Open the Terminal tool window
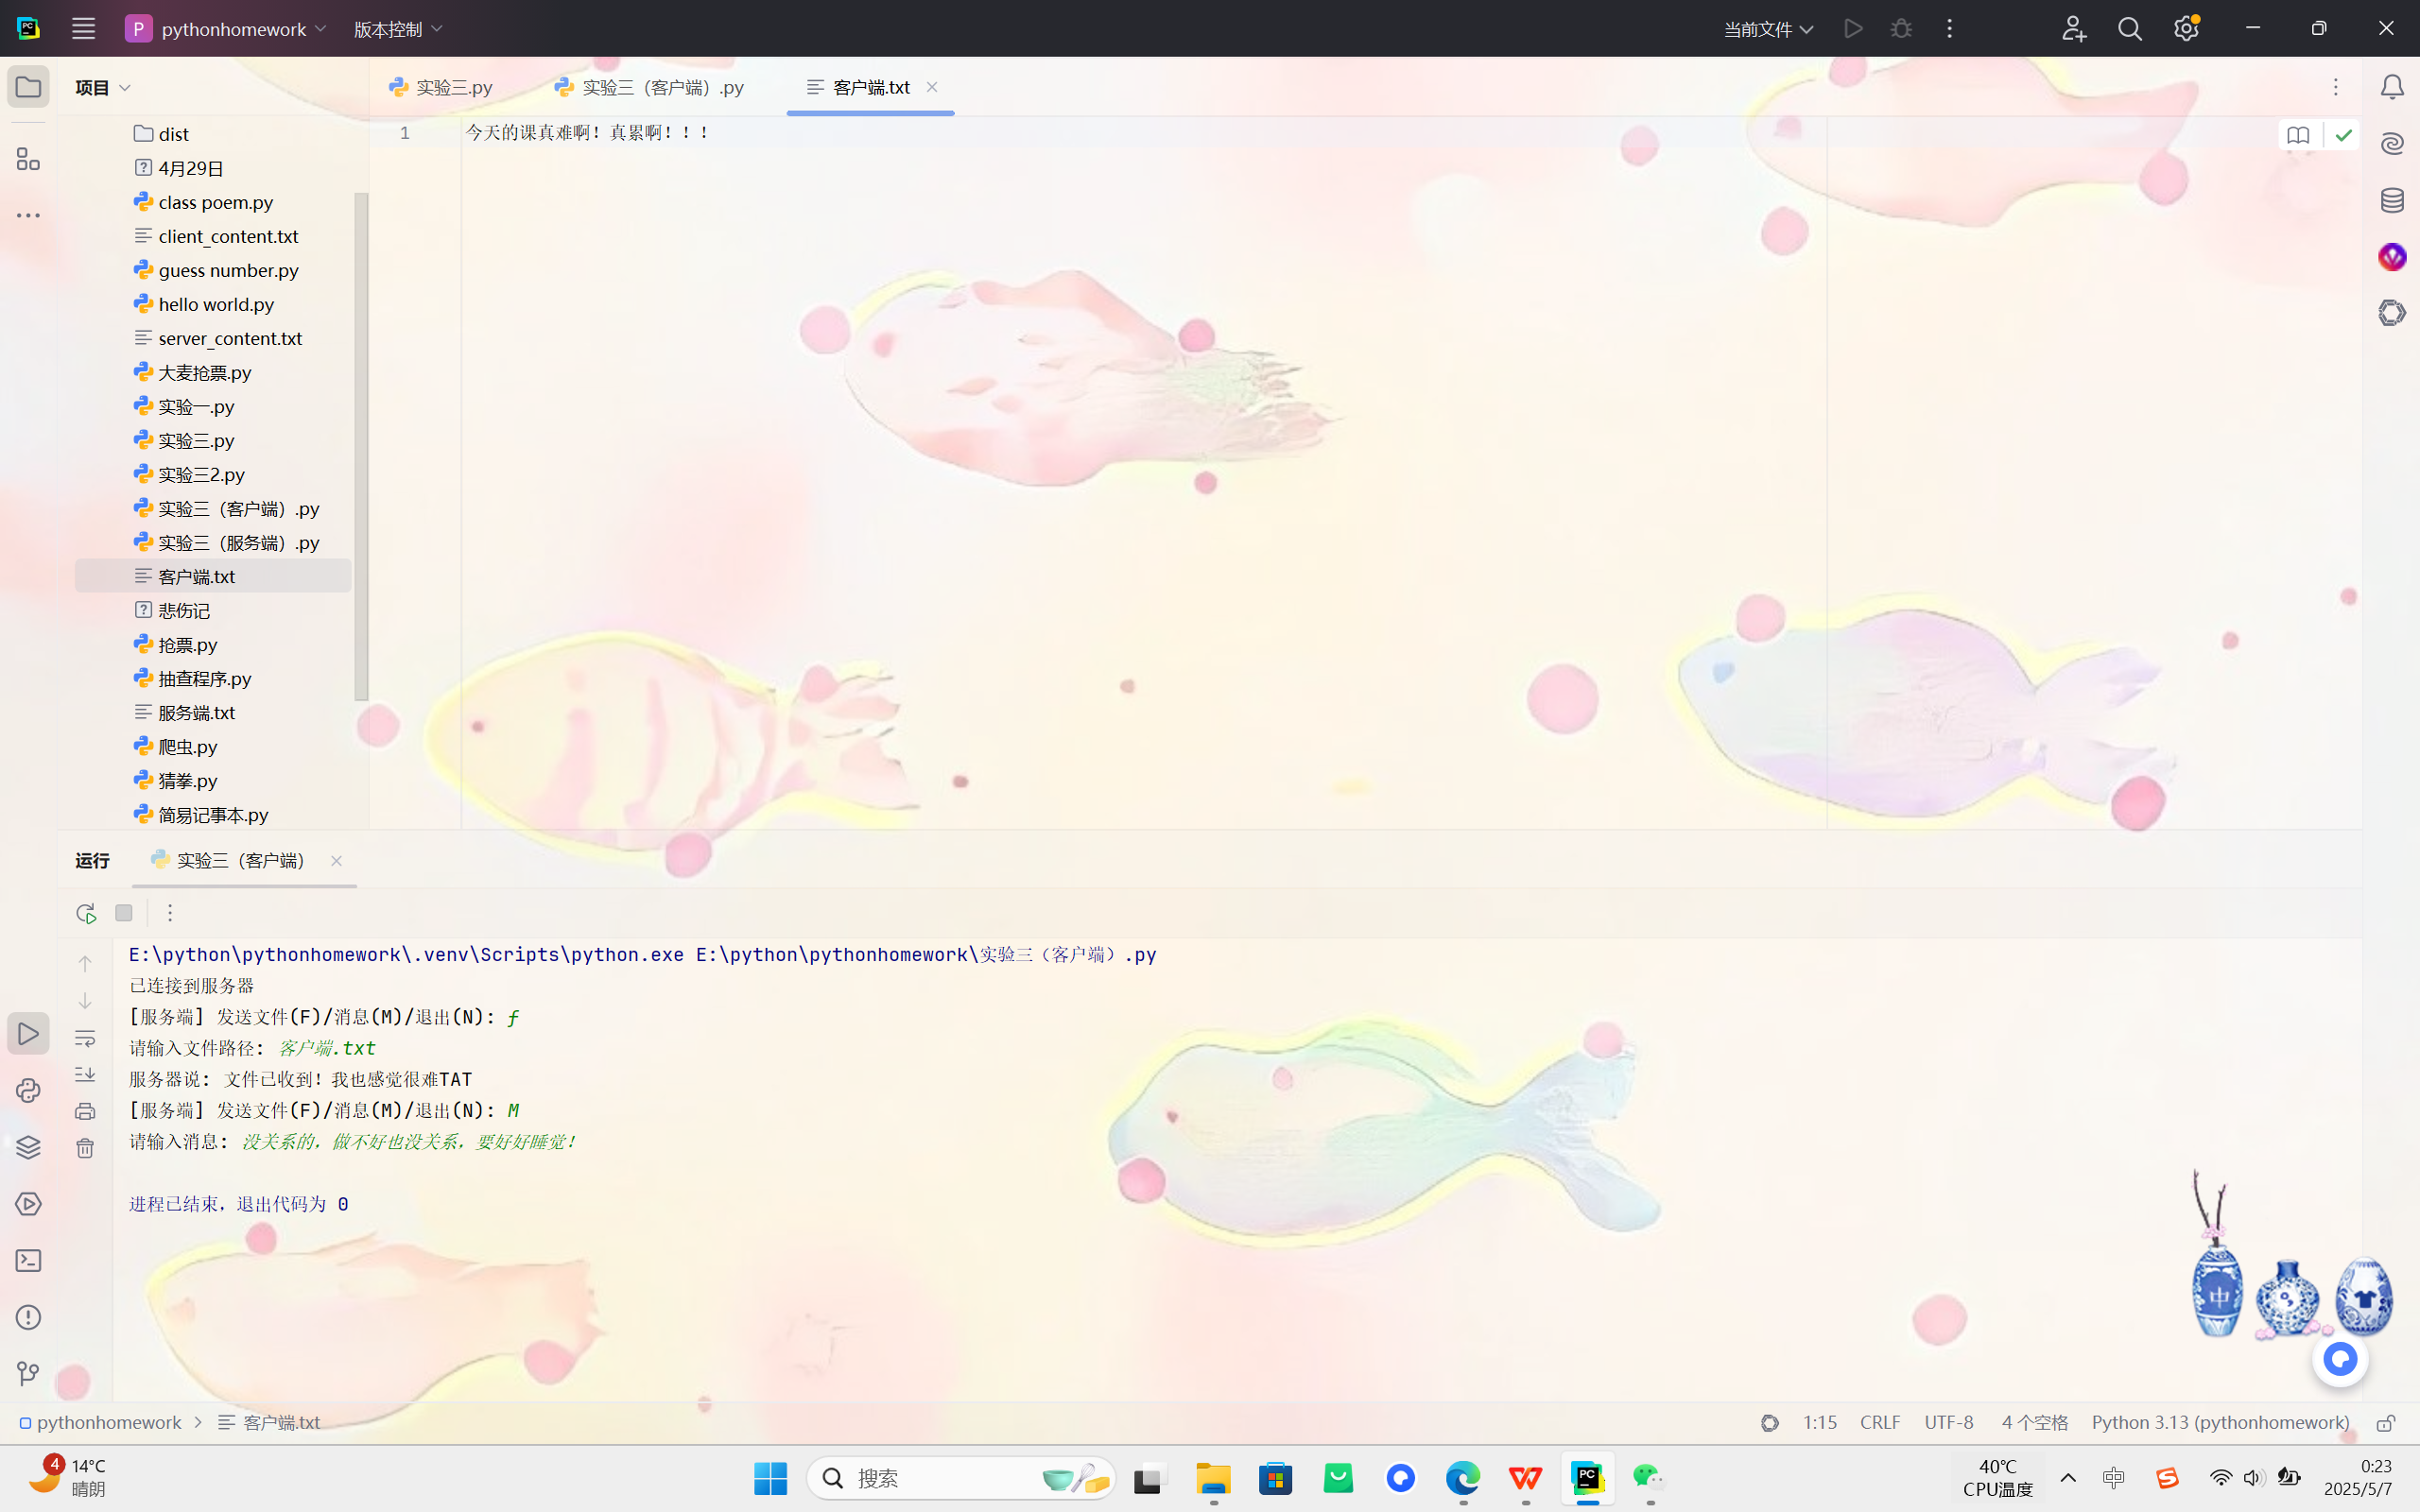2420x1512 pixels. (x=28, y=1260)
